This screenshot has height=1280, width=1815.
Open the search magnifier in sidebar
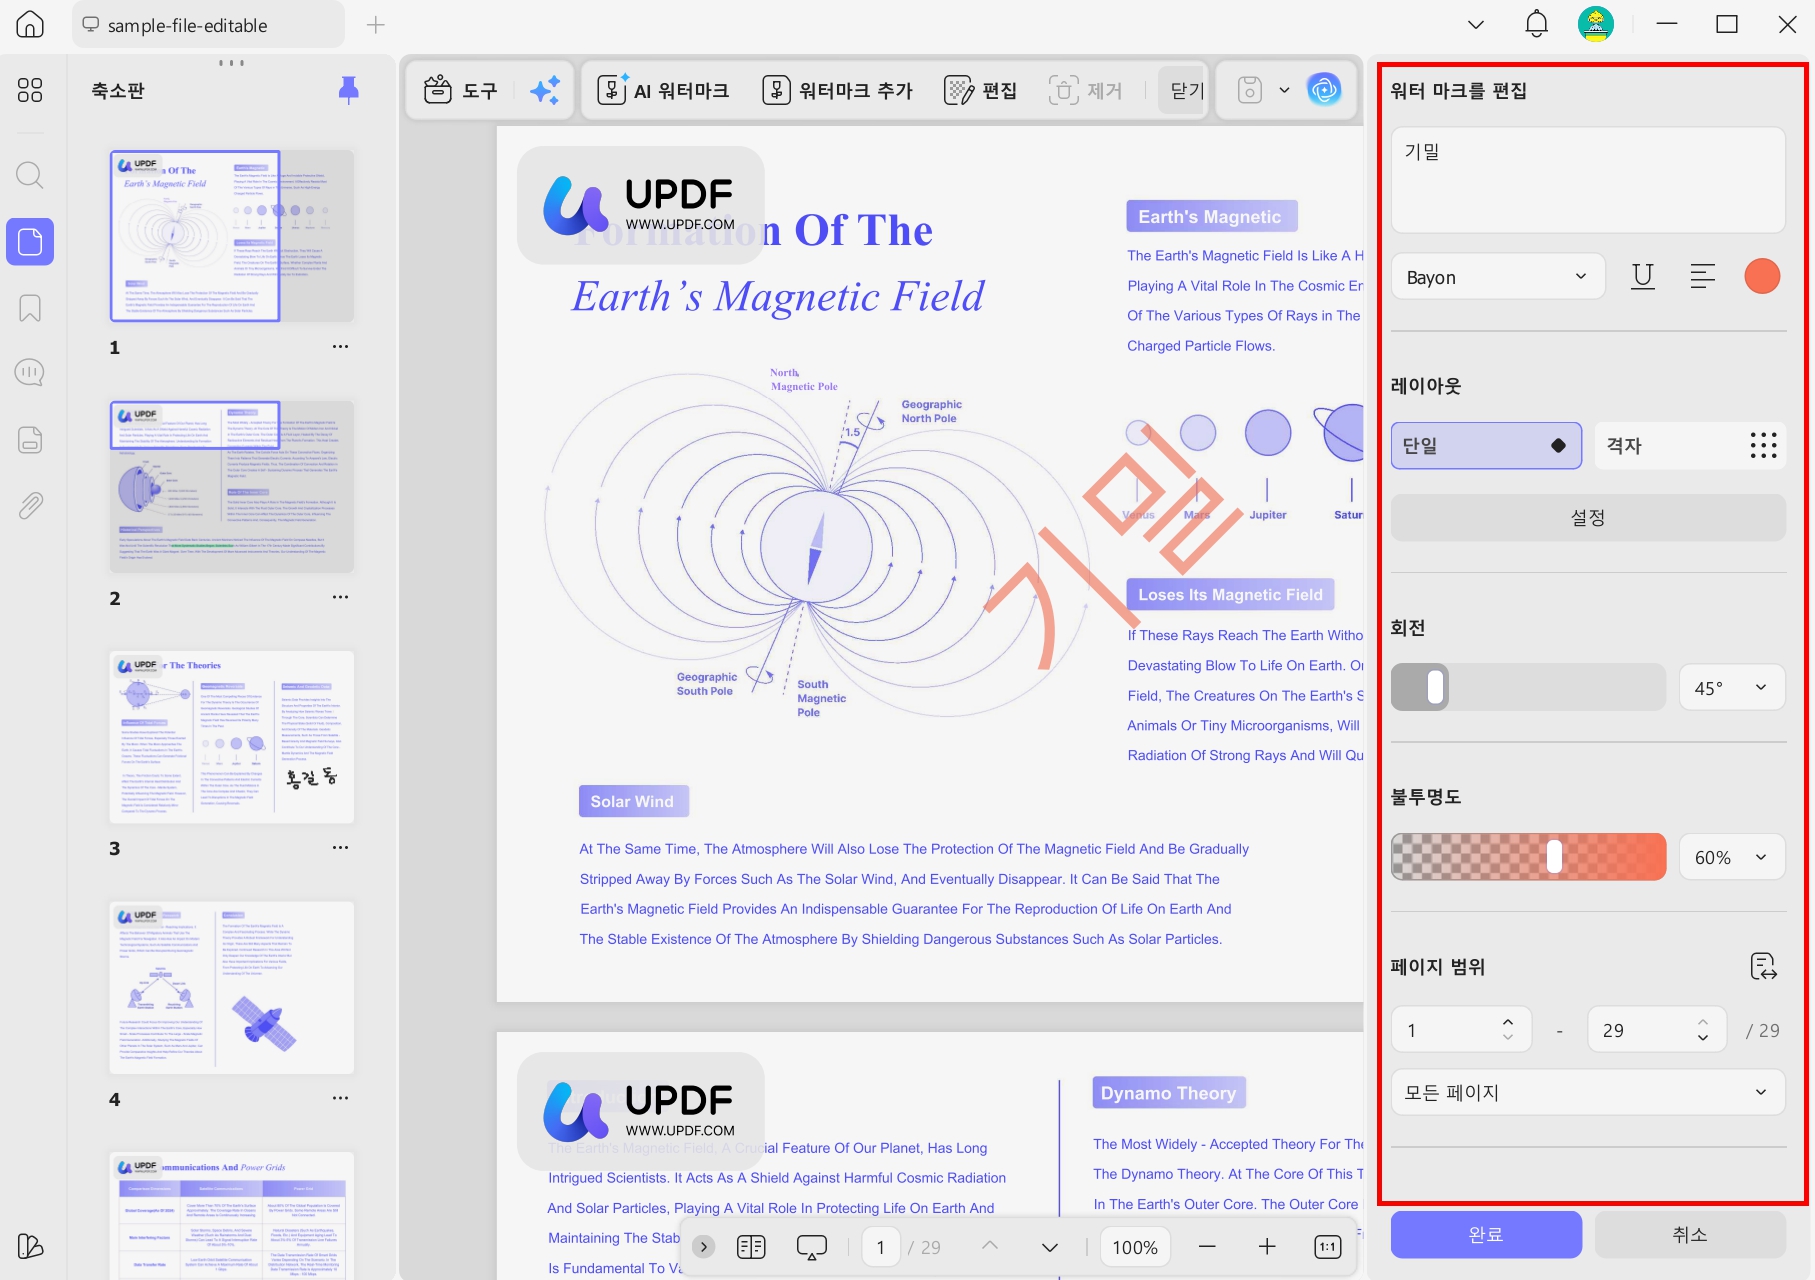(x=30, y=176)
